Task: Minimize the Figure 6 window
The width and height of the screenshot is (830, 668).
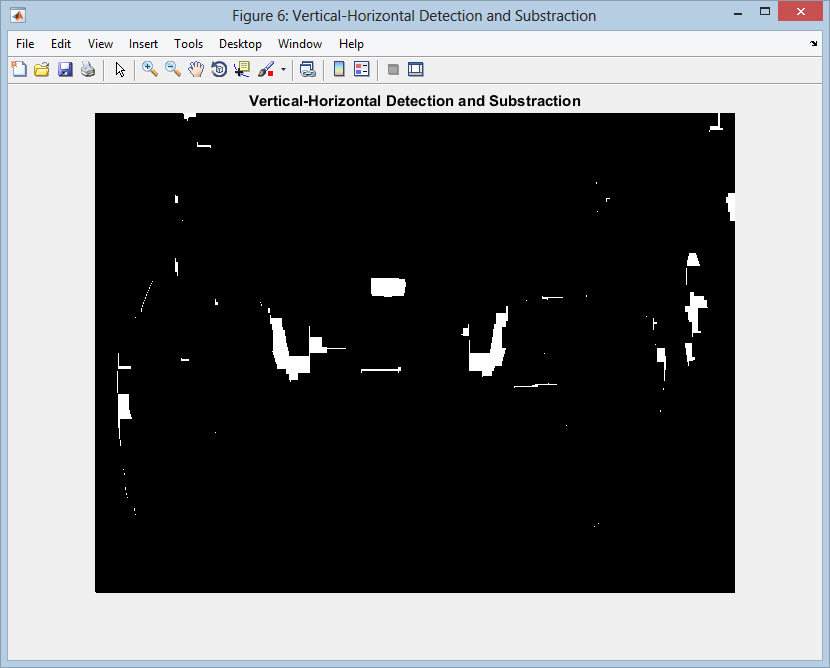Action: [738, 12]
